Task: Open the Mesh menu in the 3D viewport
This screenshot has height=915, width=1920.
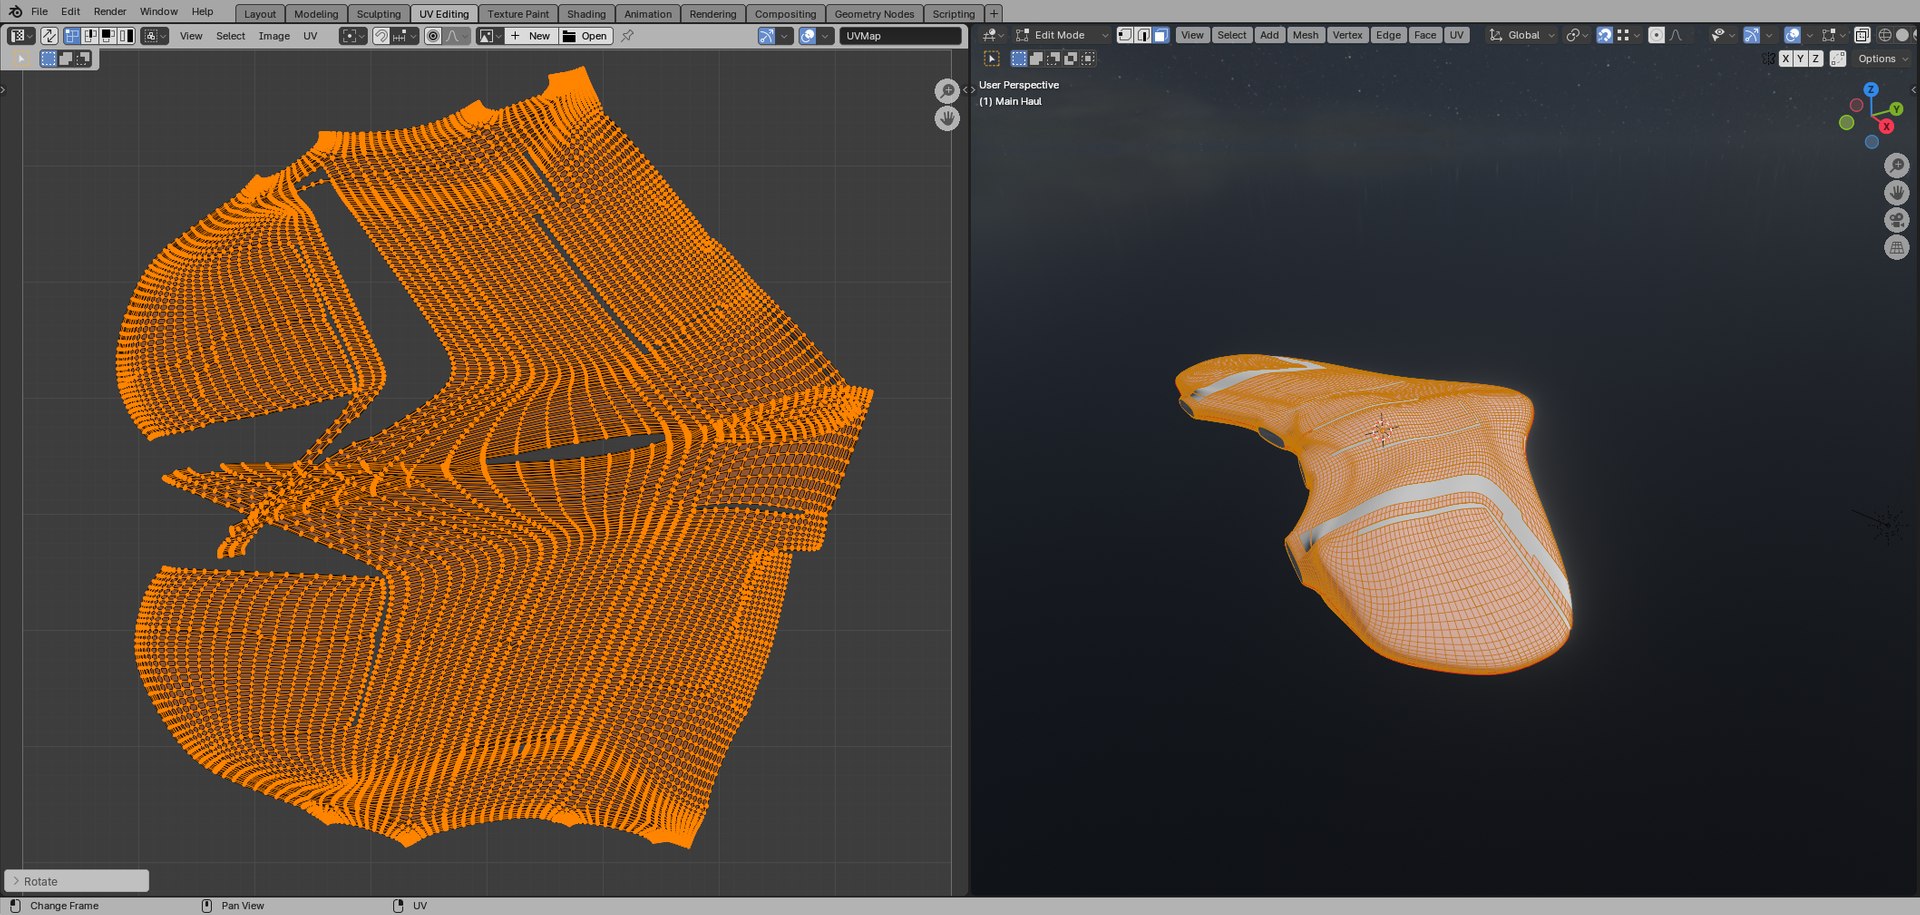Action: coord(1305,35)
